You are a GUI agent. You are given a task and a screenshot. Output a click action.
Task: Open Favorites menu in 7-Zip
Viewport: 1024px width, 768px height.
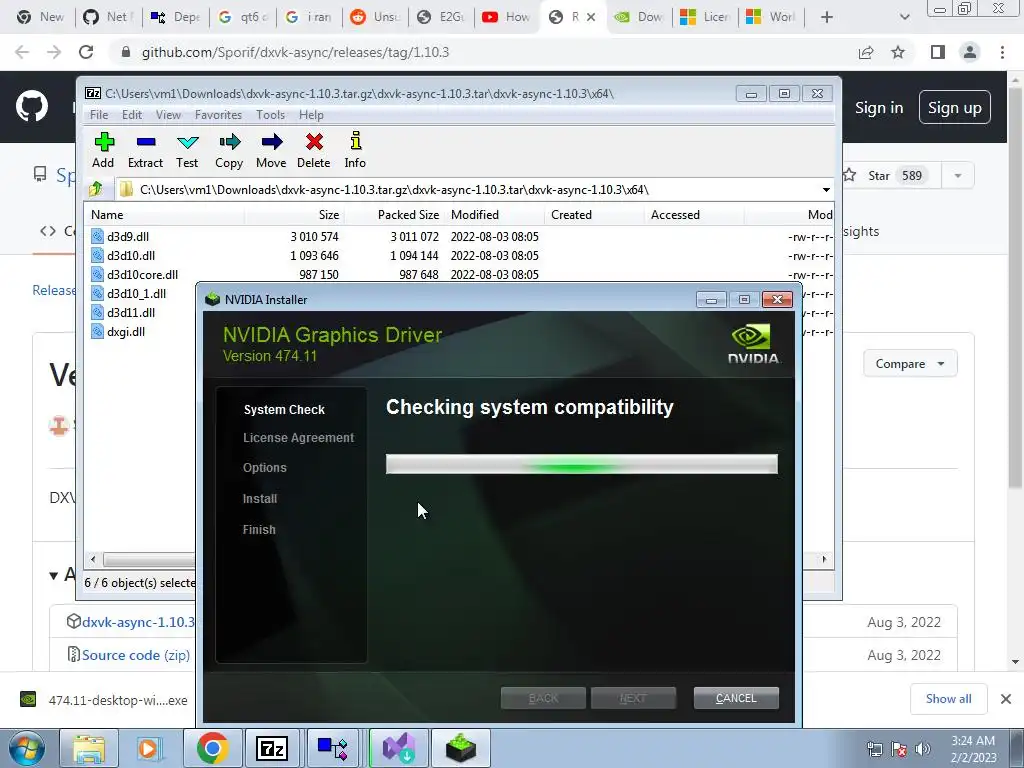[x=218, y=115]
